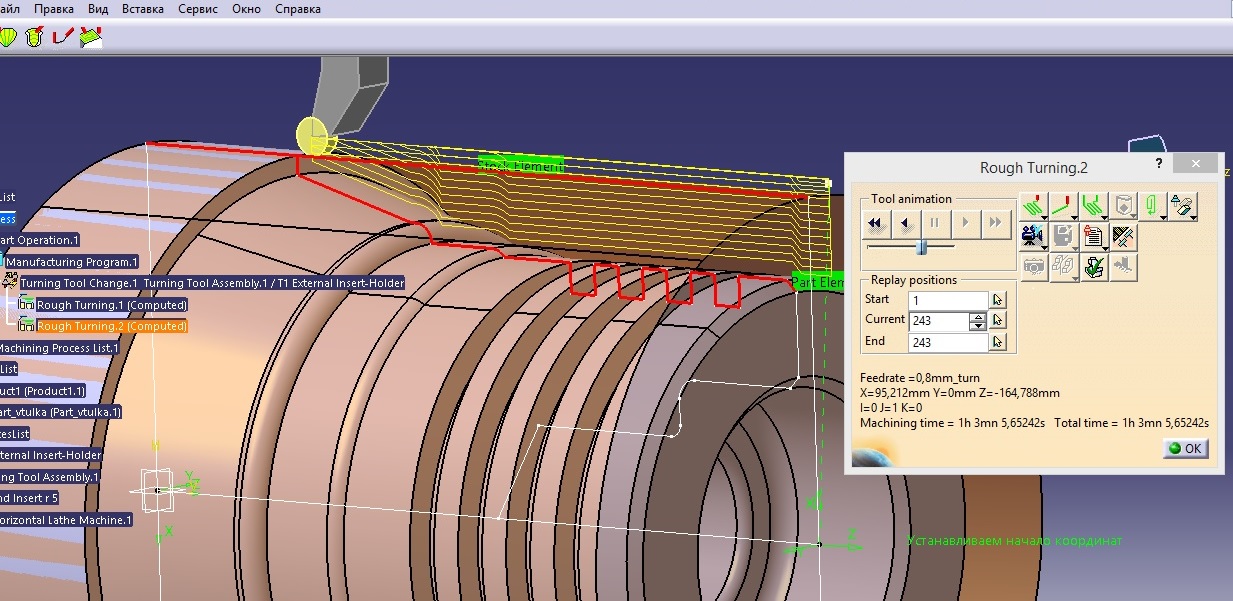Click the yellow shell icon in top toolbar
This screenshot has height=601, width=1233.
pos(9,37)
